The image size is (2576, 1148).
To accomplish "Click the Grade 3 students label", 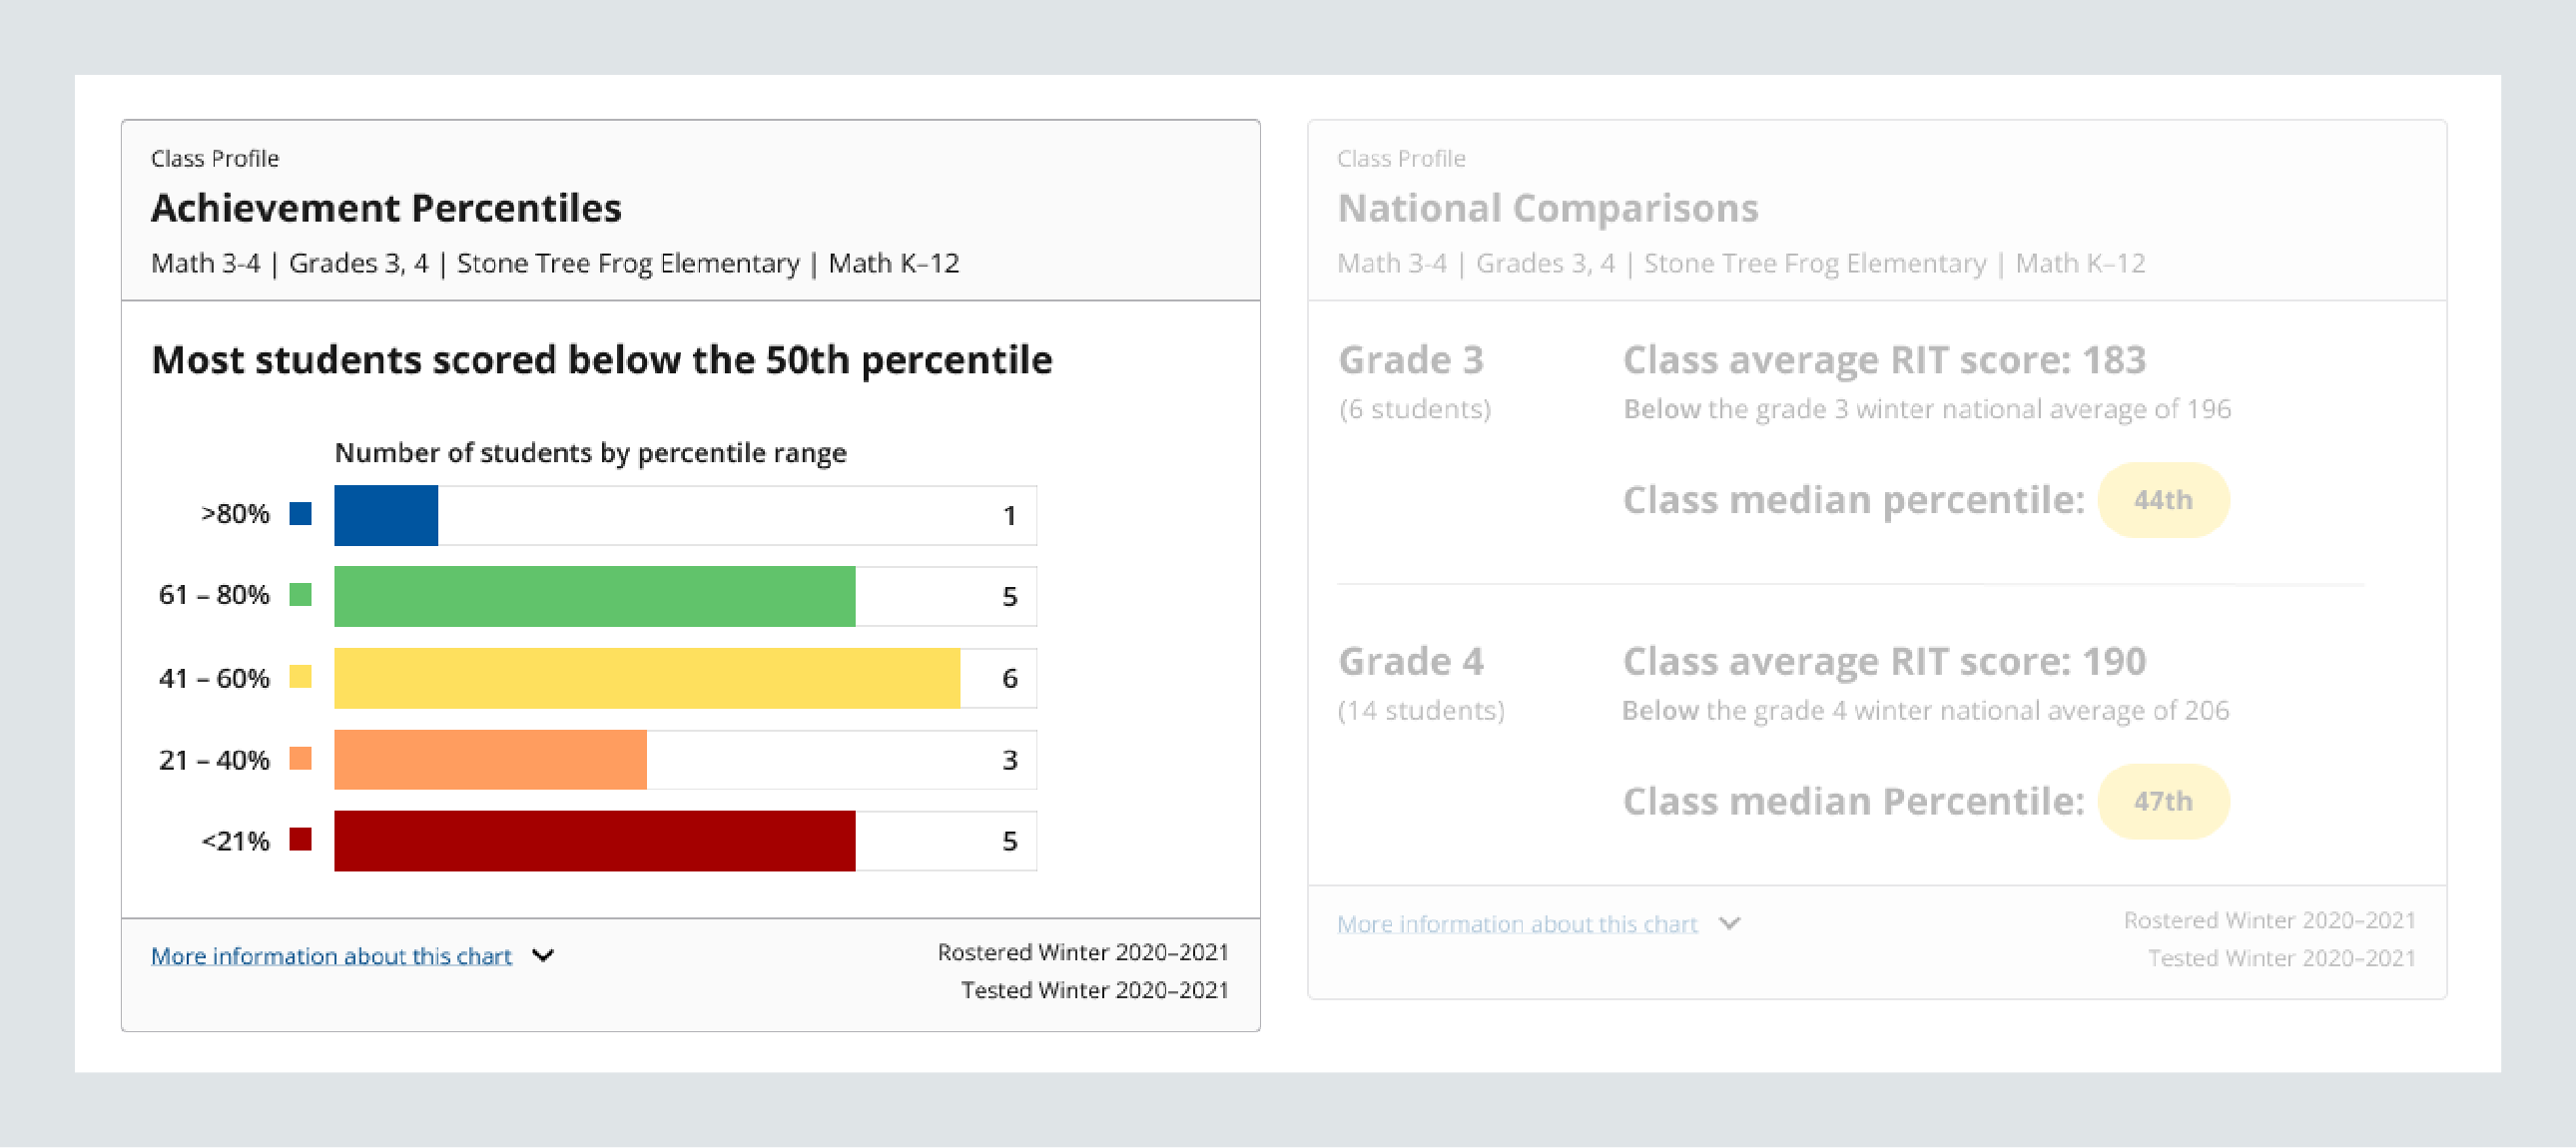I will tap(1415, 408).
